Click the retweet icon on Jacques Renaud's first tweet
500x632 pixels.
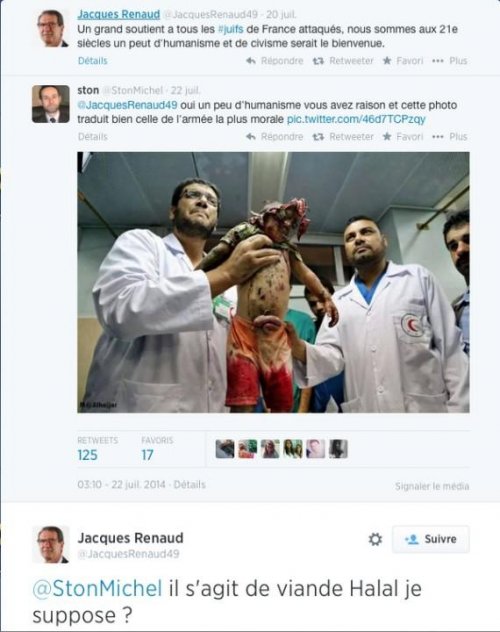point(318,61)
